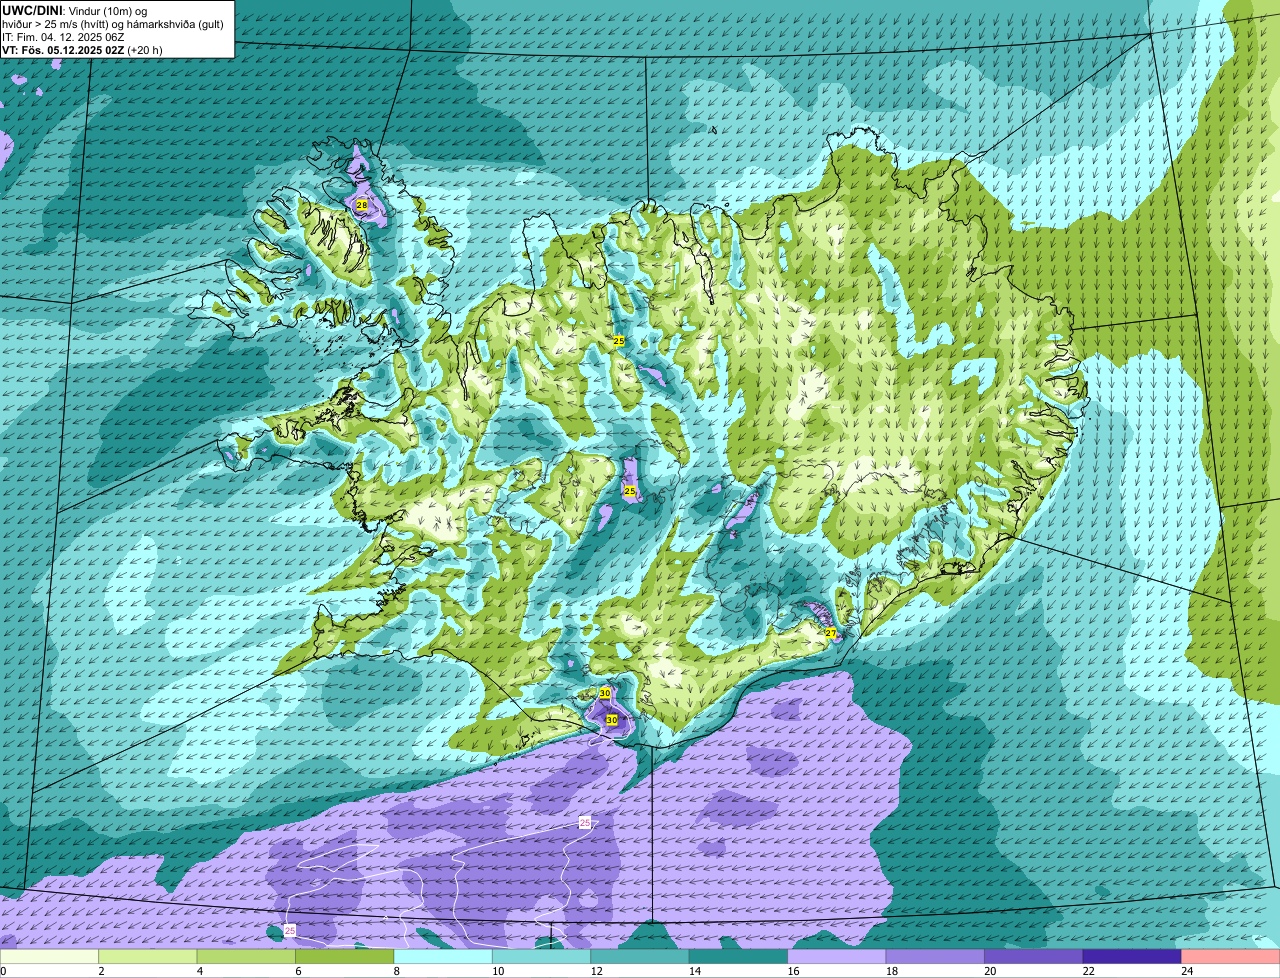This screenshot has height=978, width=1280.
Task: Click the white 25 label on the offshore contour line
Action: click(585, 822)
